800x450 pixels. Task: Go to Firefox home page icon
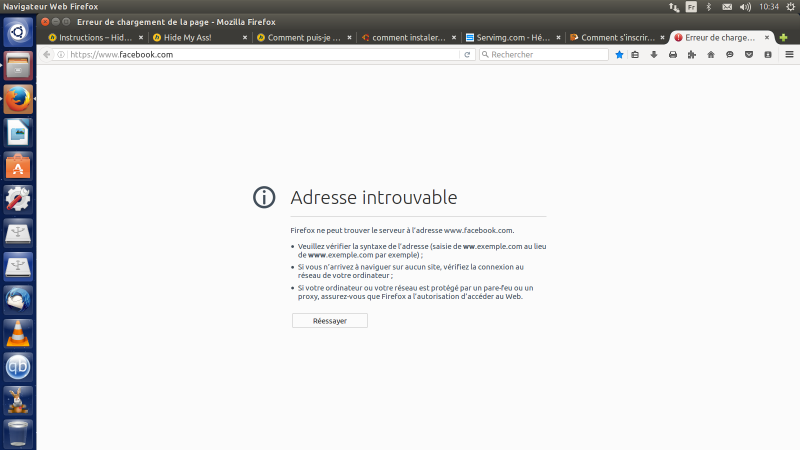711,55
